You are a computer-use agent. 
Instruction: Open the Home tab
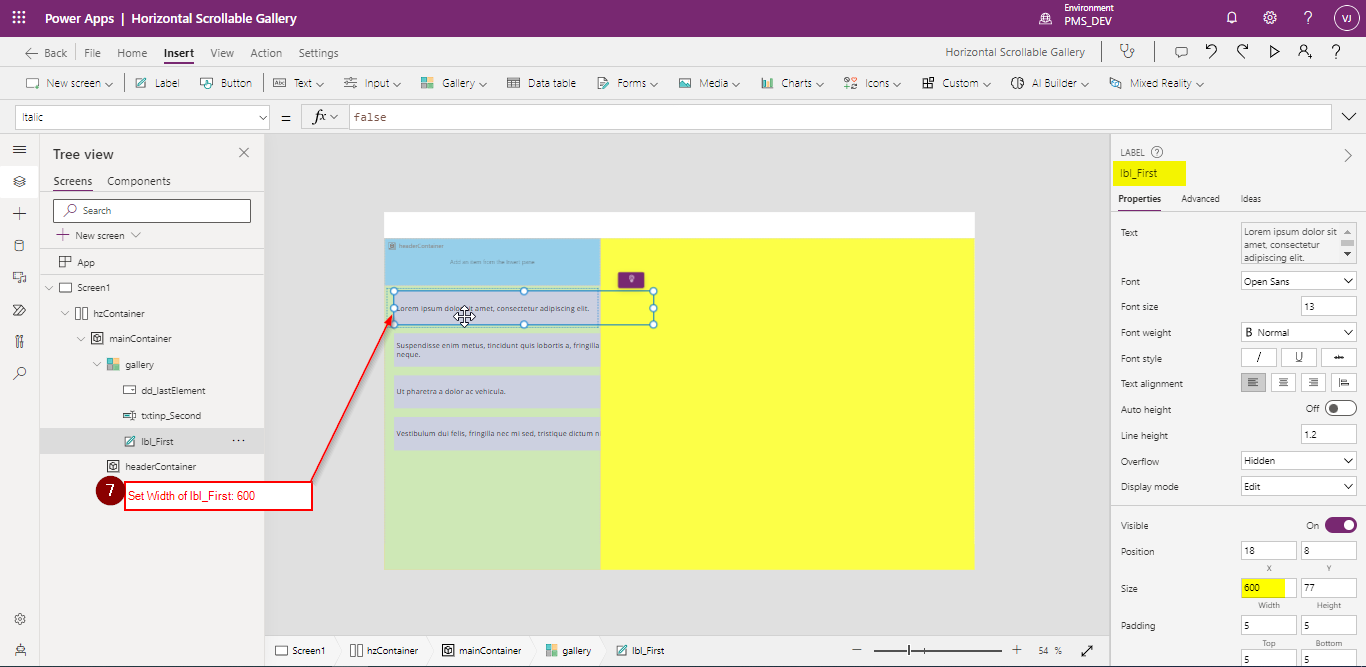132,53
